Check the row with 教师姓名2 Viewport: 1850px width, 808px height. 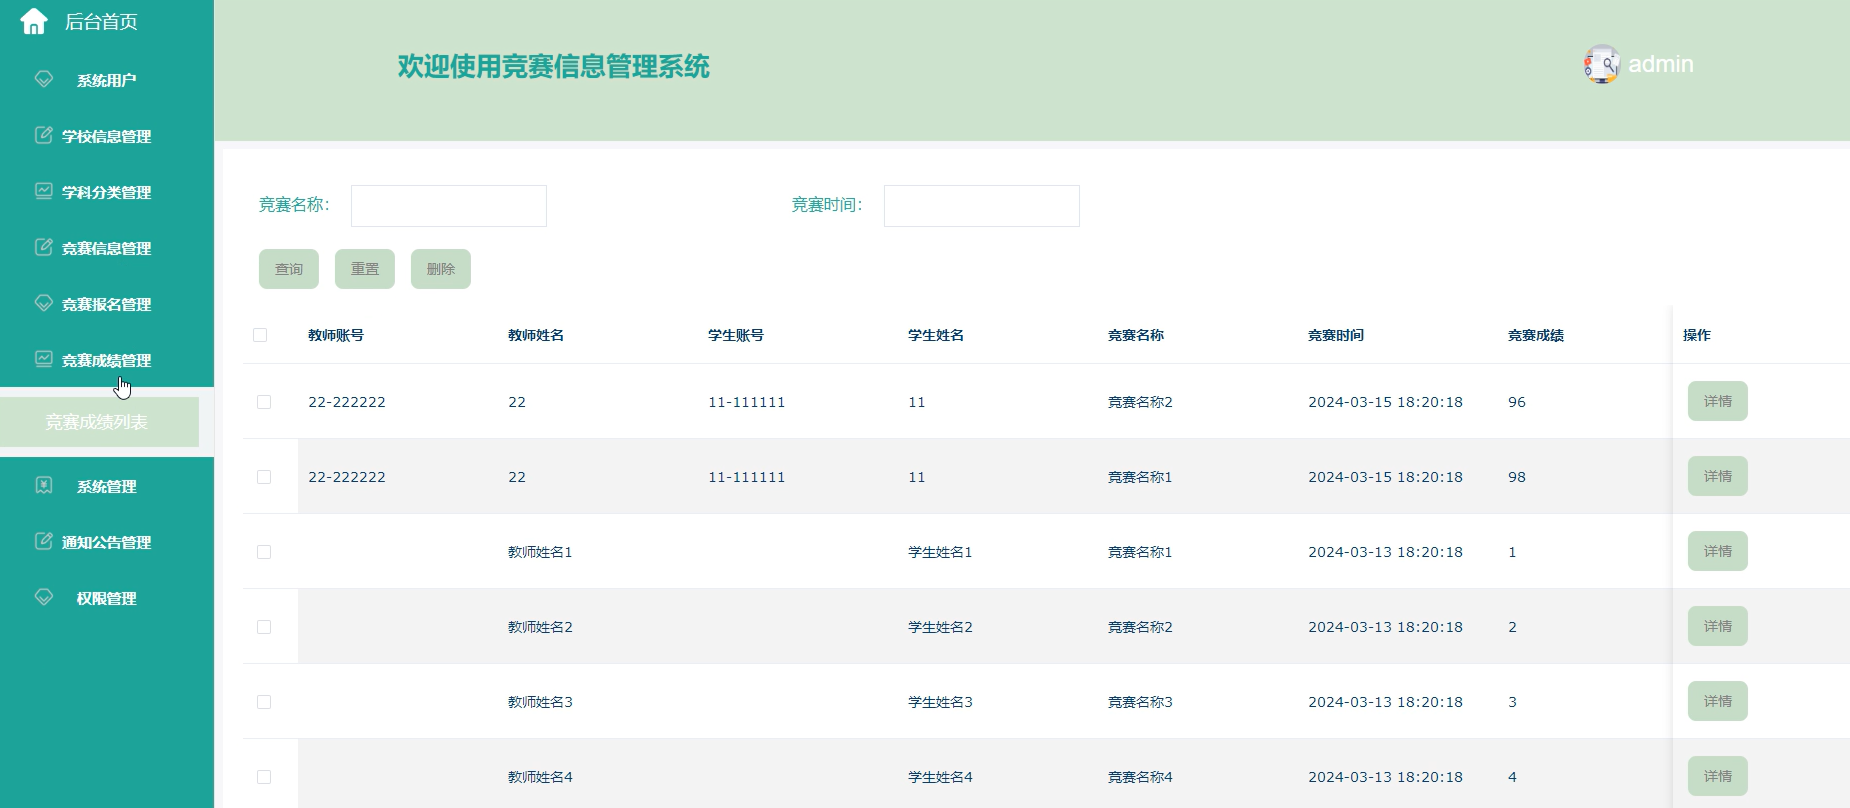pos(264,627)
